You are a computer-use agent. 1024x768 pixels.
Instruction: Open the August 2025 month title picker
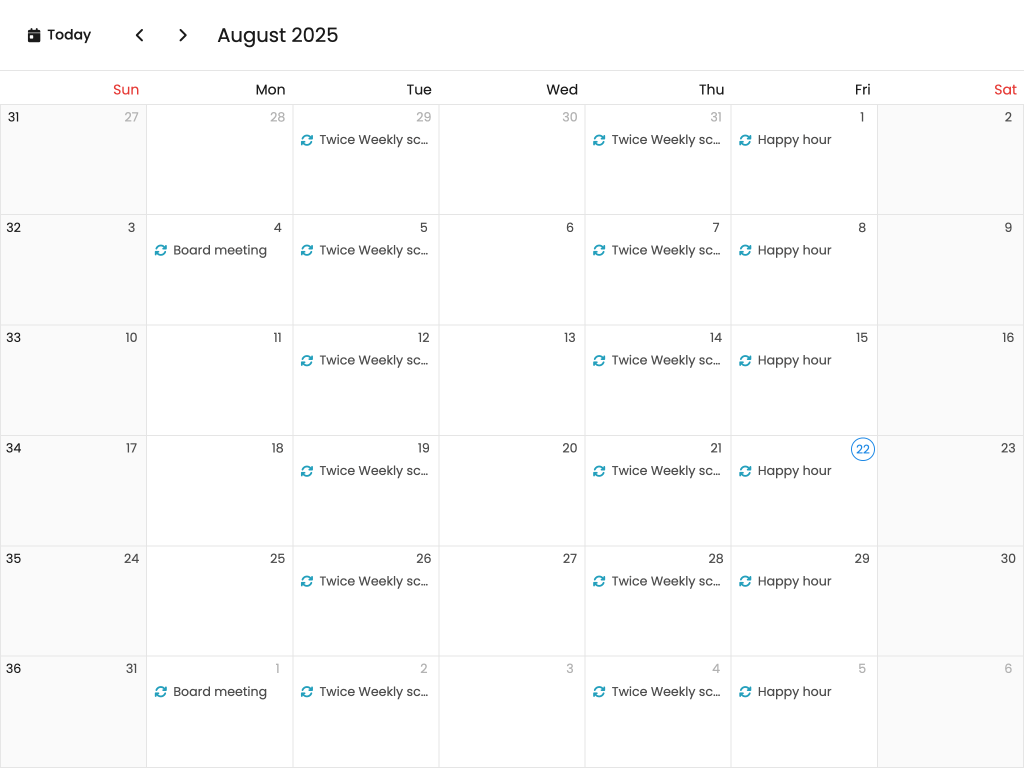(x=278, y=36)
